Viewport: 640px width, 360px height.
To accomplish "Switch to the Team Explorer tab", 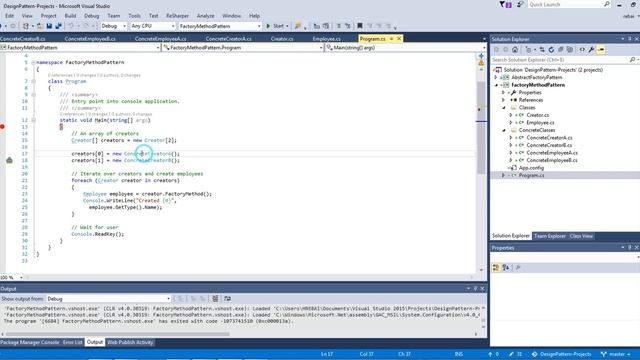I will [x=550, y=236].
